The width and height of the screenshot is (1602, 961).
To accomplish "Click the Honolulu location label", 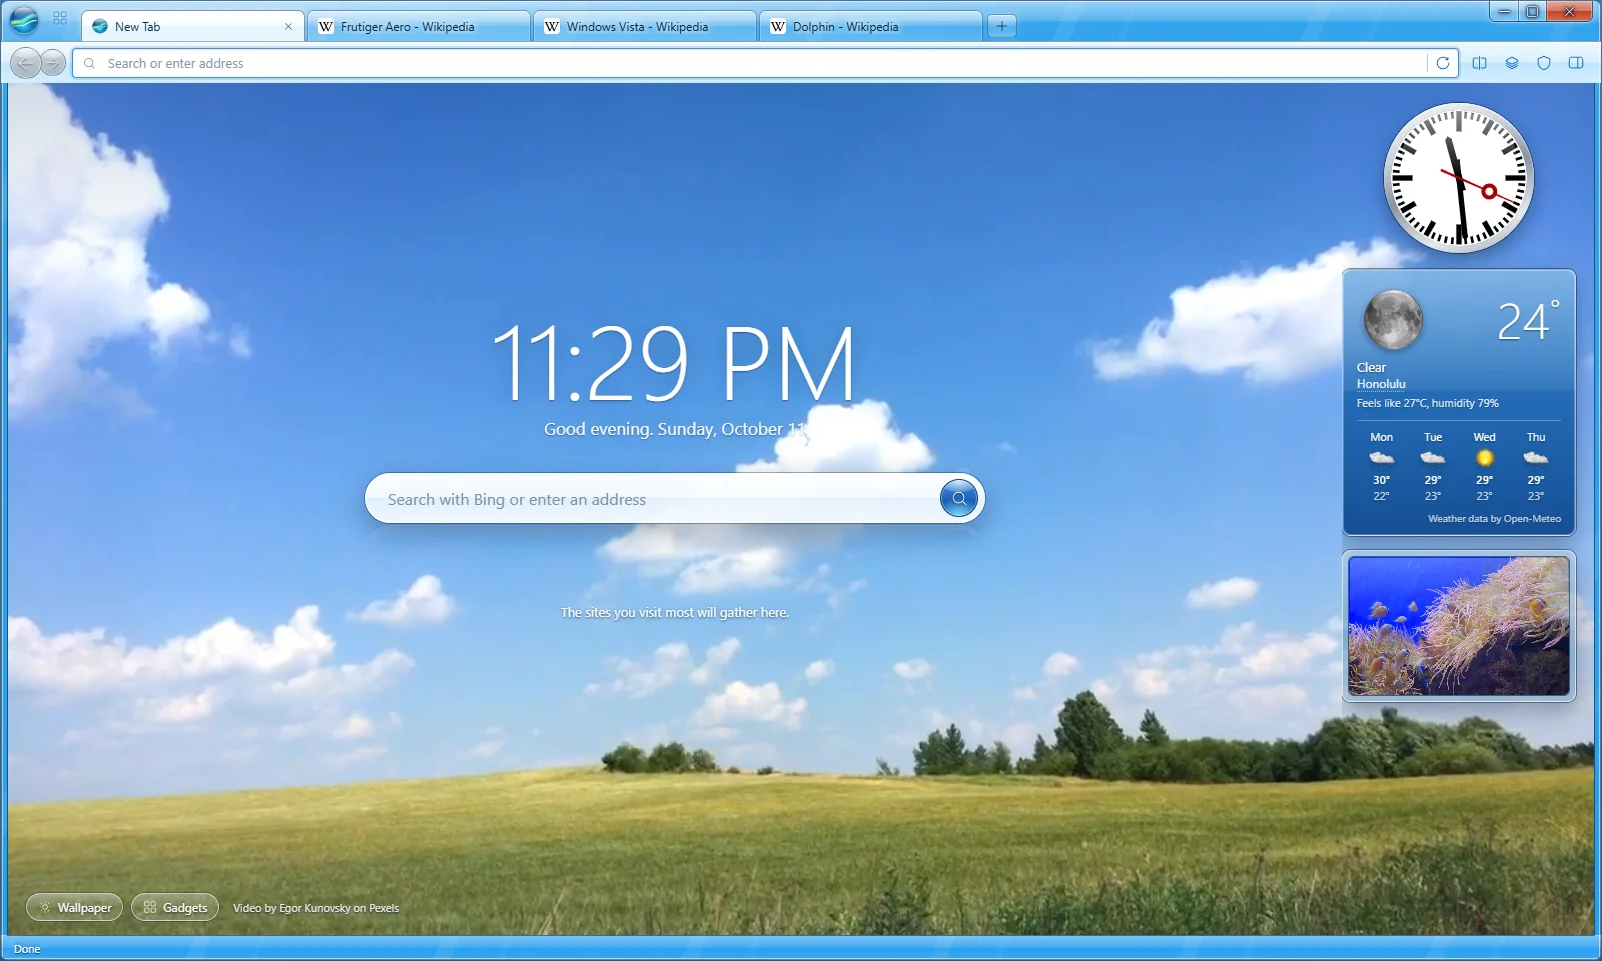I will (1381, 384).
